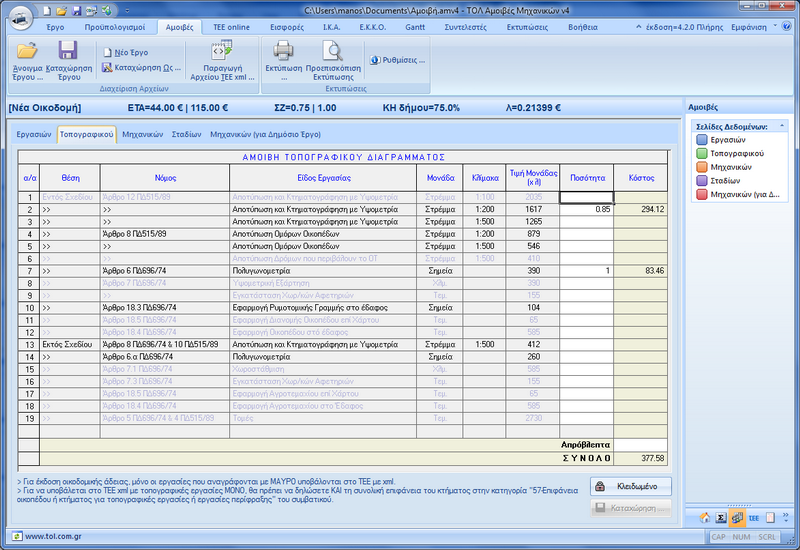The width and height of the screenshot is (800, 550).
Task: Click the Sigma sum icon in bottom panel
Action: point(720,517)
